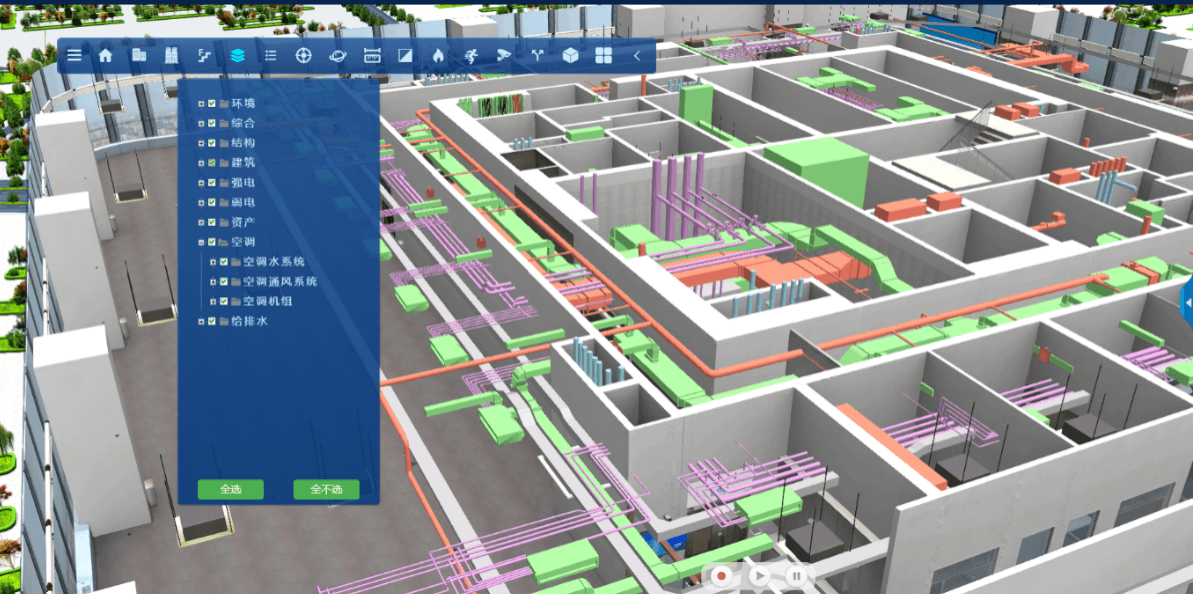Uncheck the 综合 layer checkbox
Screen dimensions: 1193x596
point(212,123)
